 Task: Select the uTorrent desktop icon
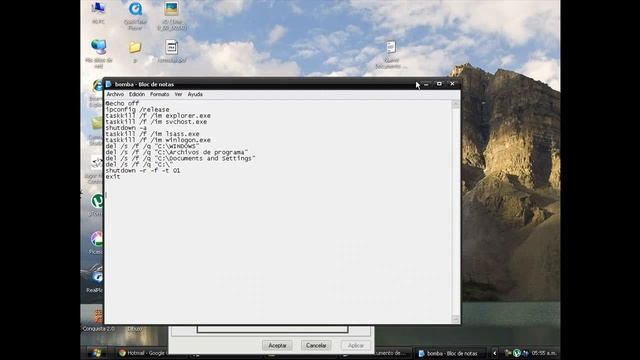pyautogui.click(x=97, y=204)
